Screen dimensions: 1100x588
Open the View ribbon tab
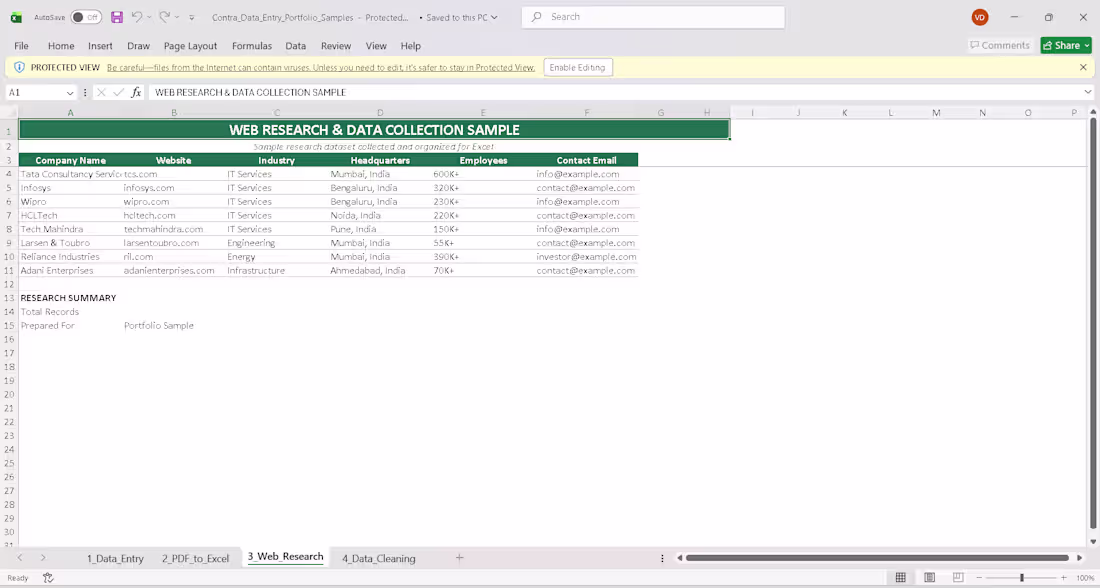tap(376, 46)
